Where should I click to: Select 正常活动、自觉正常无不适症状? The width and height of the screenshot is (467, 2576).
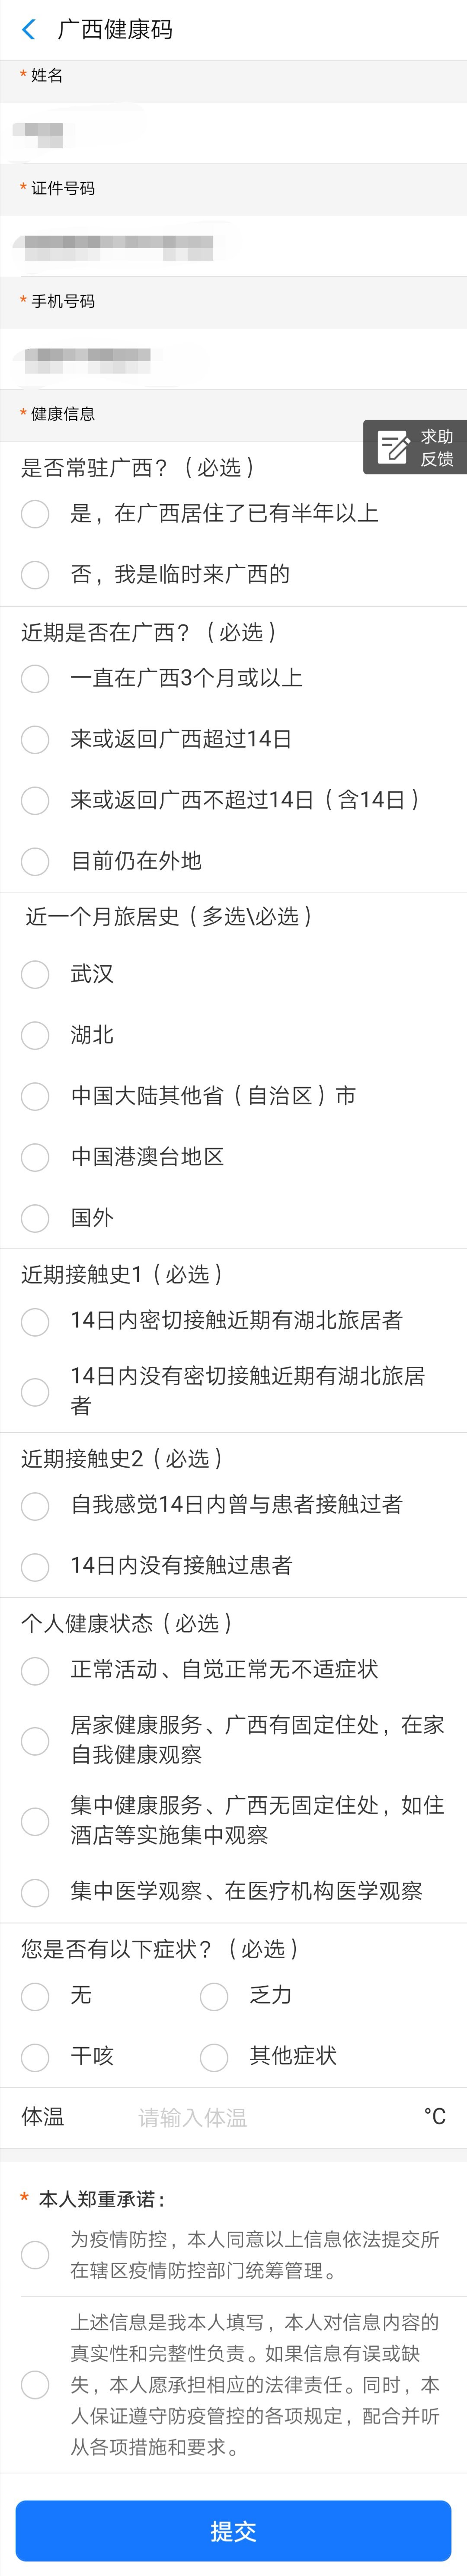35,1671
